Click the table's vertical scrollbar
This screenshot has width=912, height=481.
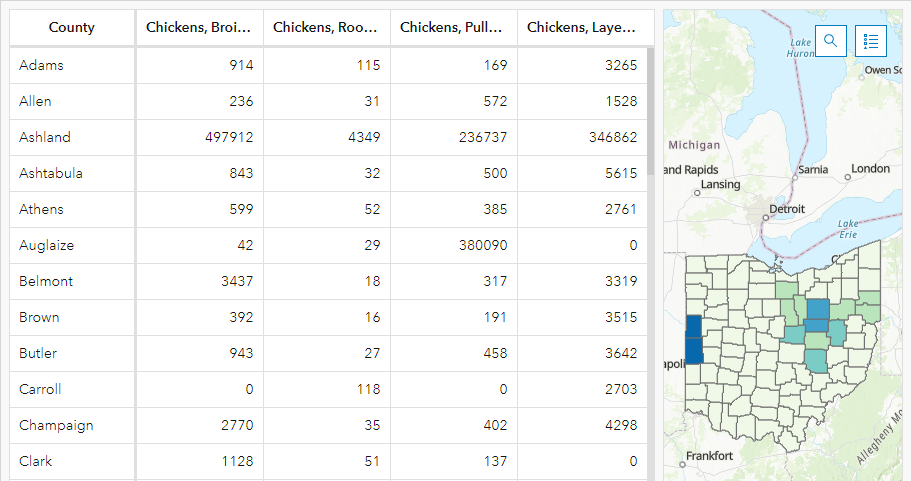click(650, 113)
